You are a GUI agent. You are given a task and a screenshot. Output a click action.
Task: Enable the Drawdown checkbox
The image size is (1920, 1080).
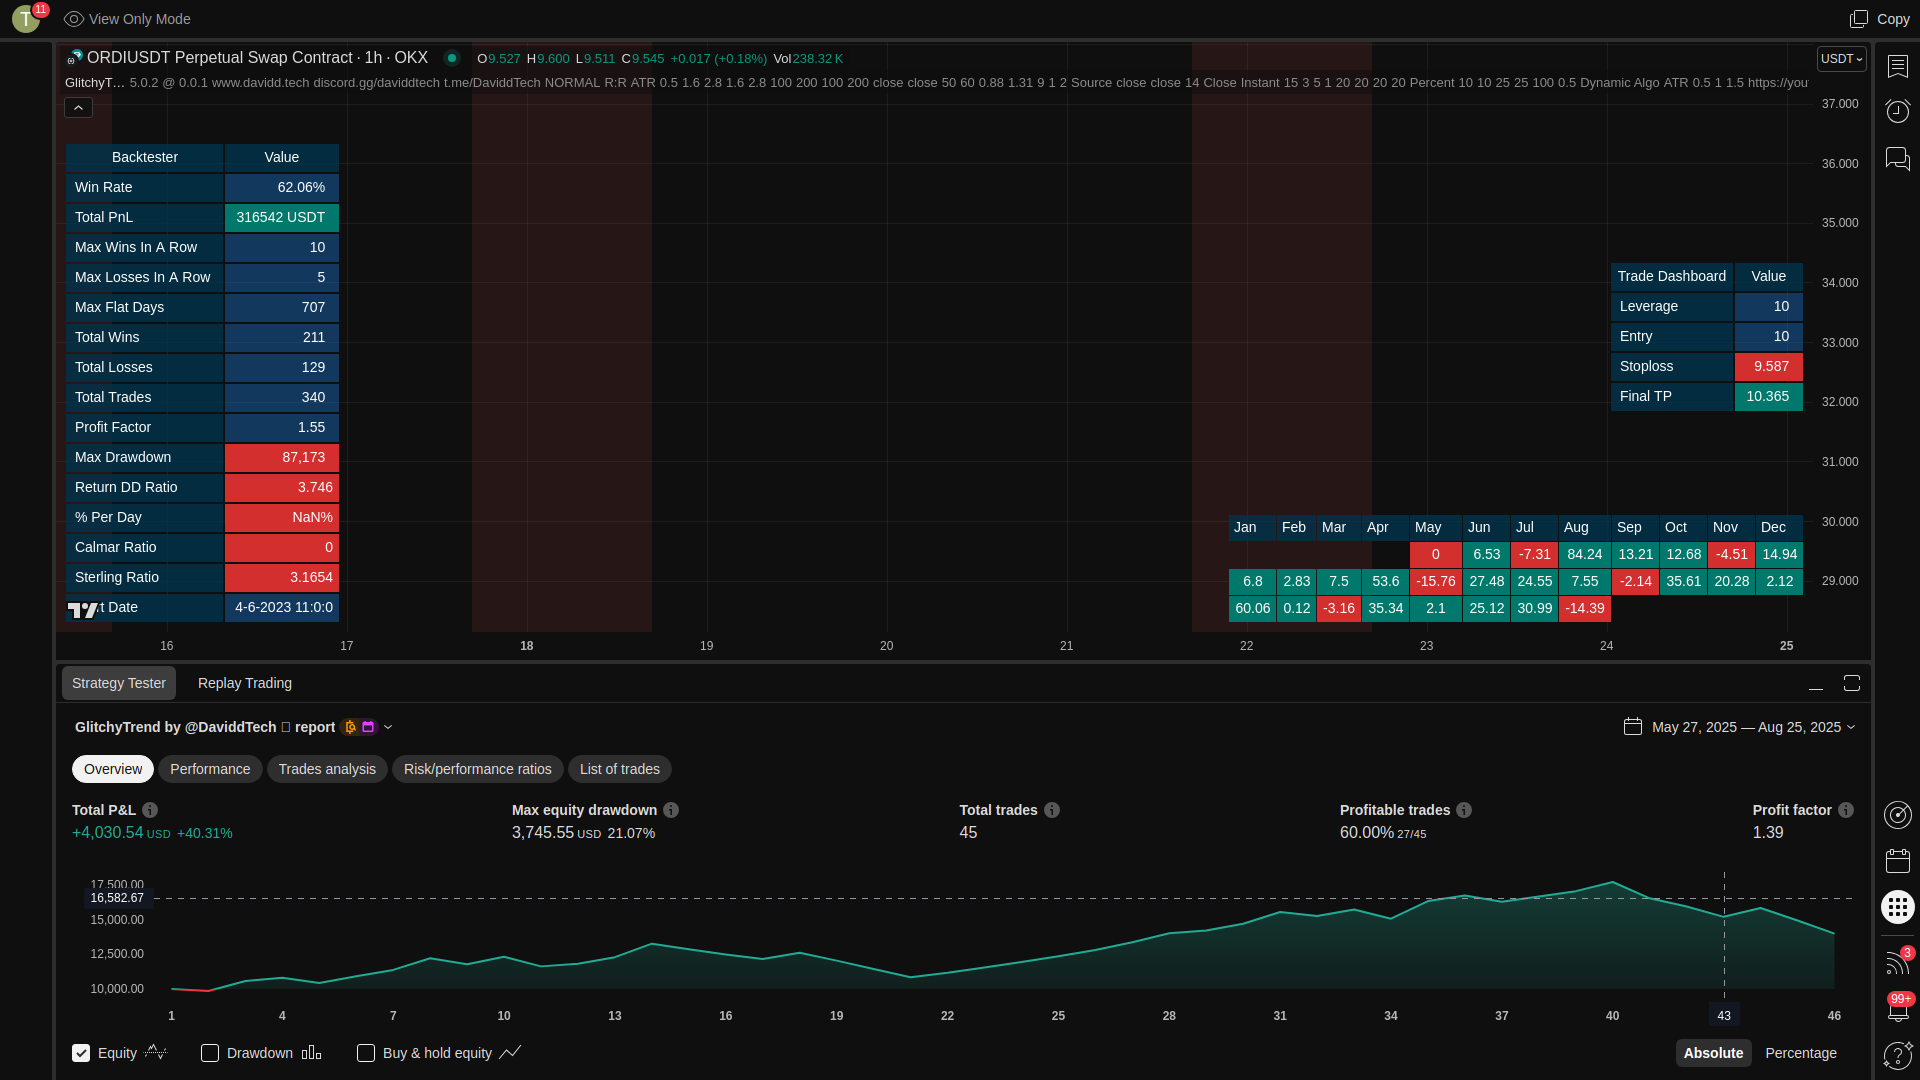210,1053
